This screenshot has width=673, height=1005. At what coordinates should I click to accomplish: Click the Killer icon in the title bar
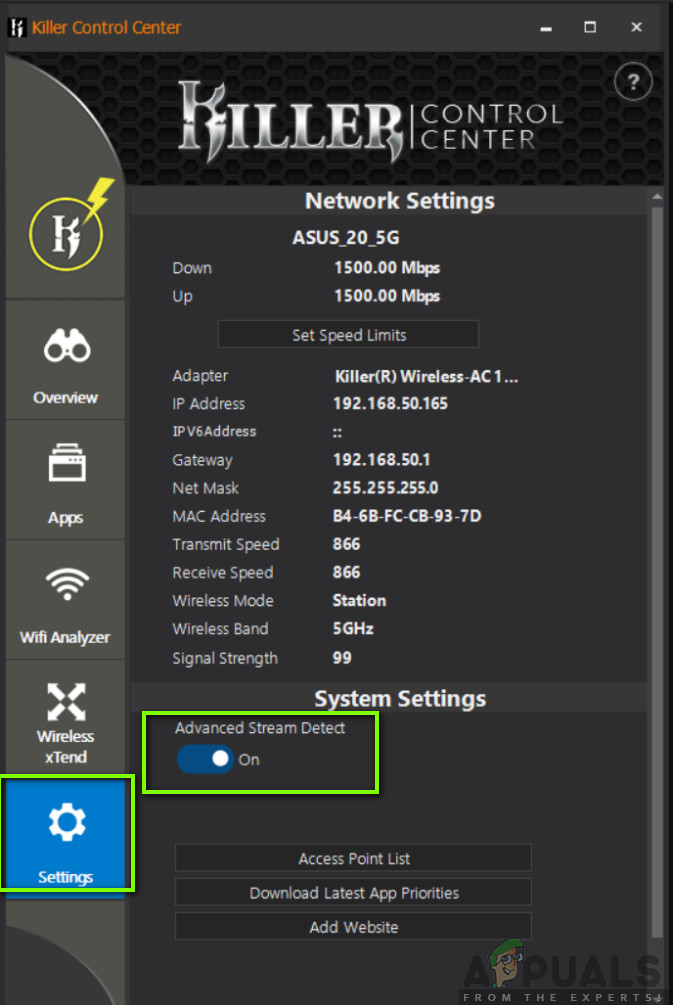tap(16, 28)
